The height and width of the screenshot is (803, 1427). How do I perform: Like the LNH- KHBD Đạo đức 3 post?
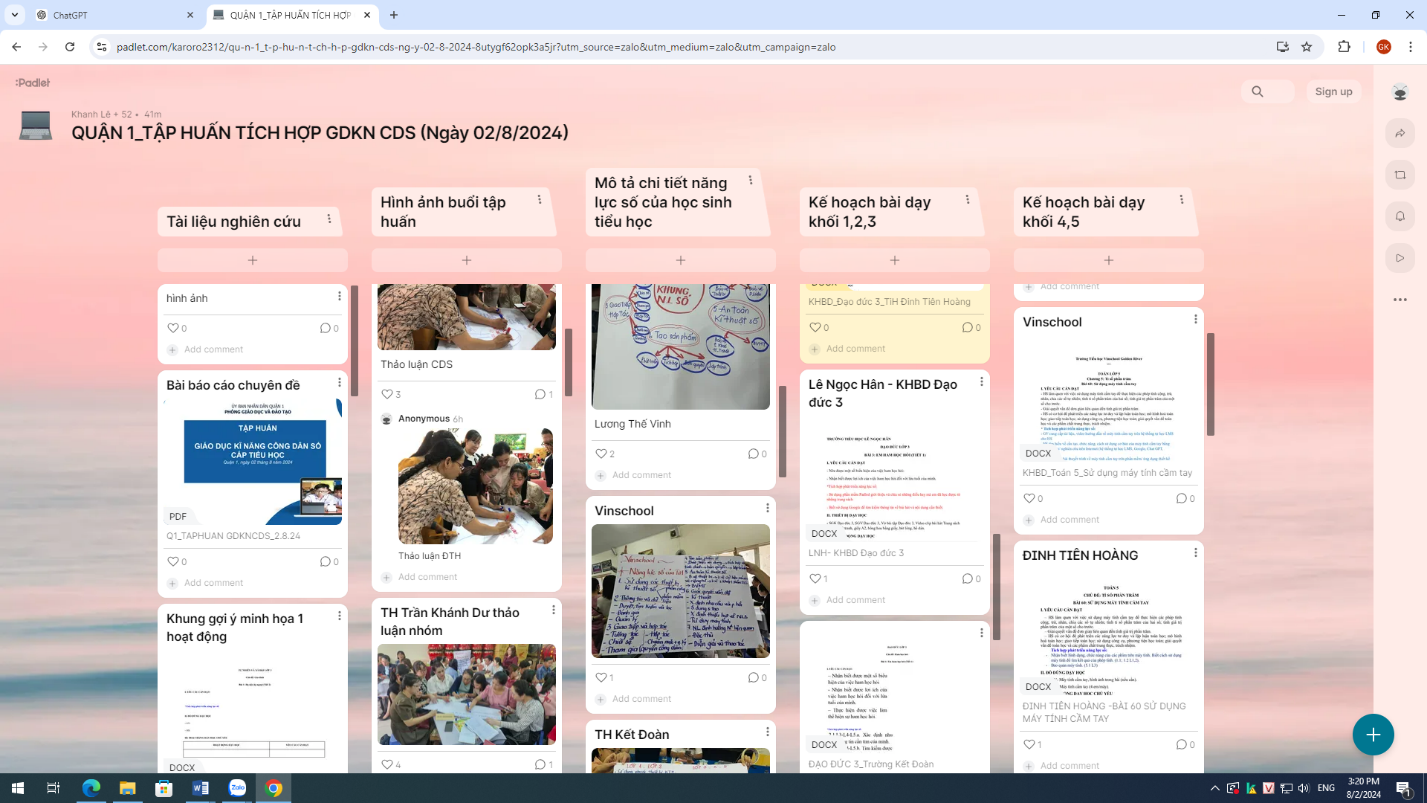[815, 579]
